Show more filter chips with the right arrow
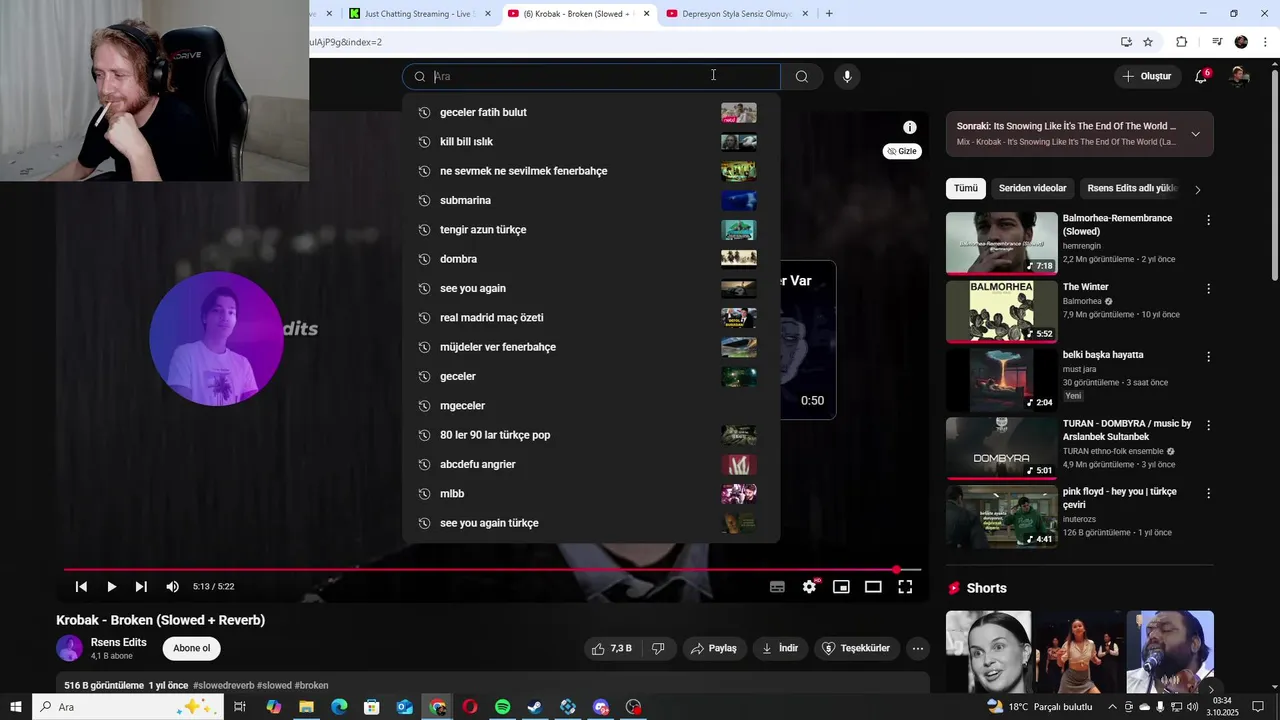The image size is (1280, 720). coord(1198,189)
